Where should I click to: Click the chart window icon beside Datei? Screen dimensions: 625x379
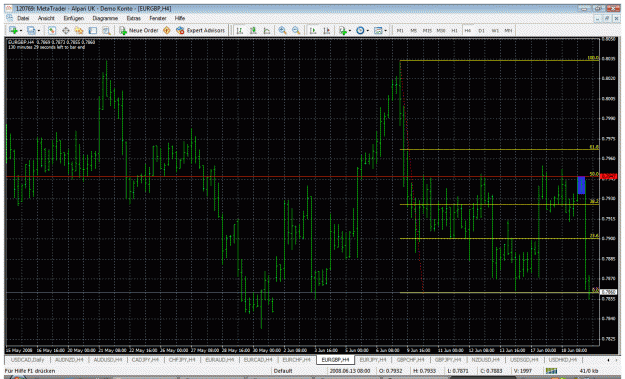9,18
